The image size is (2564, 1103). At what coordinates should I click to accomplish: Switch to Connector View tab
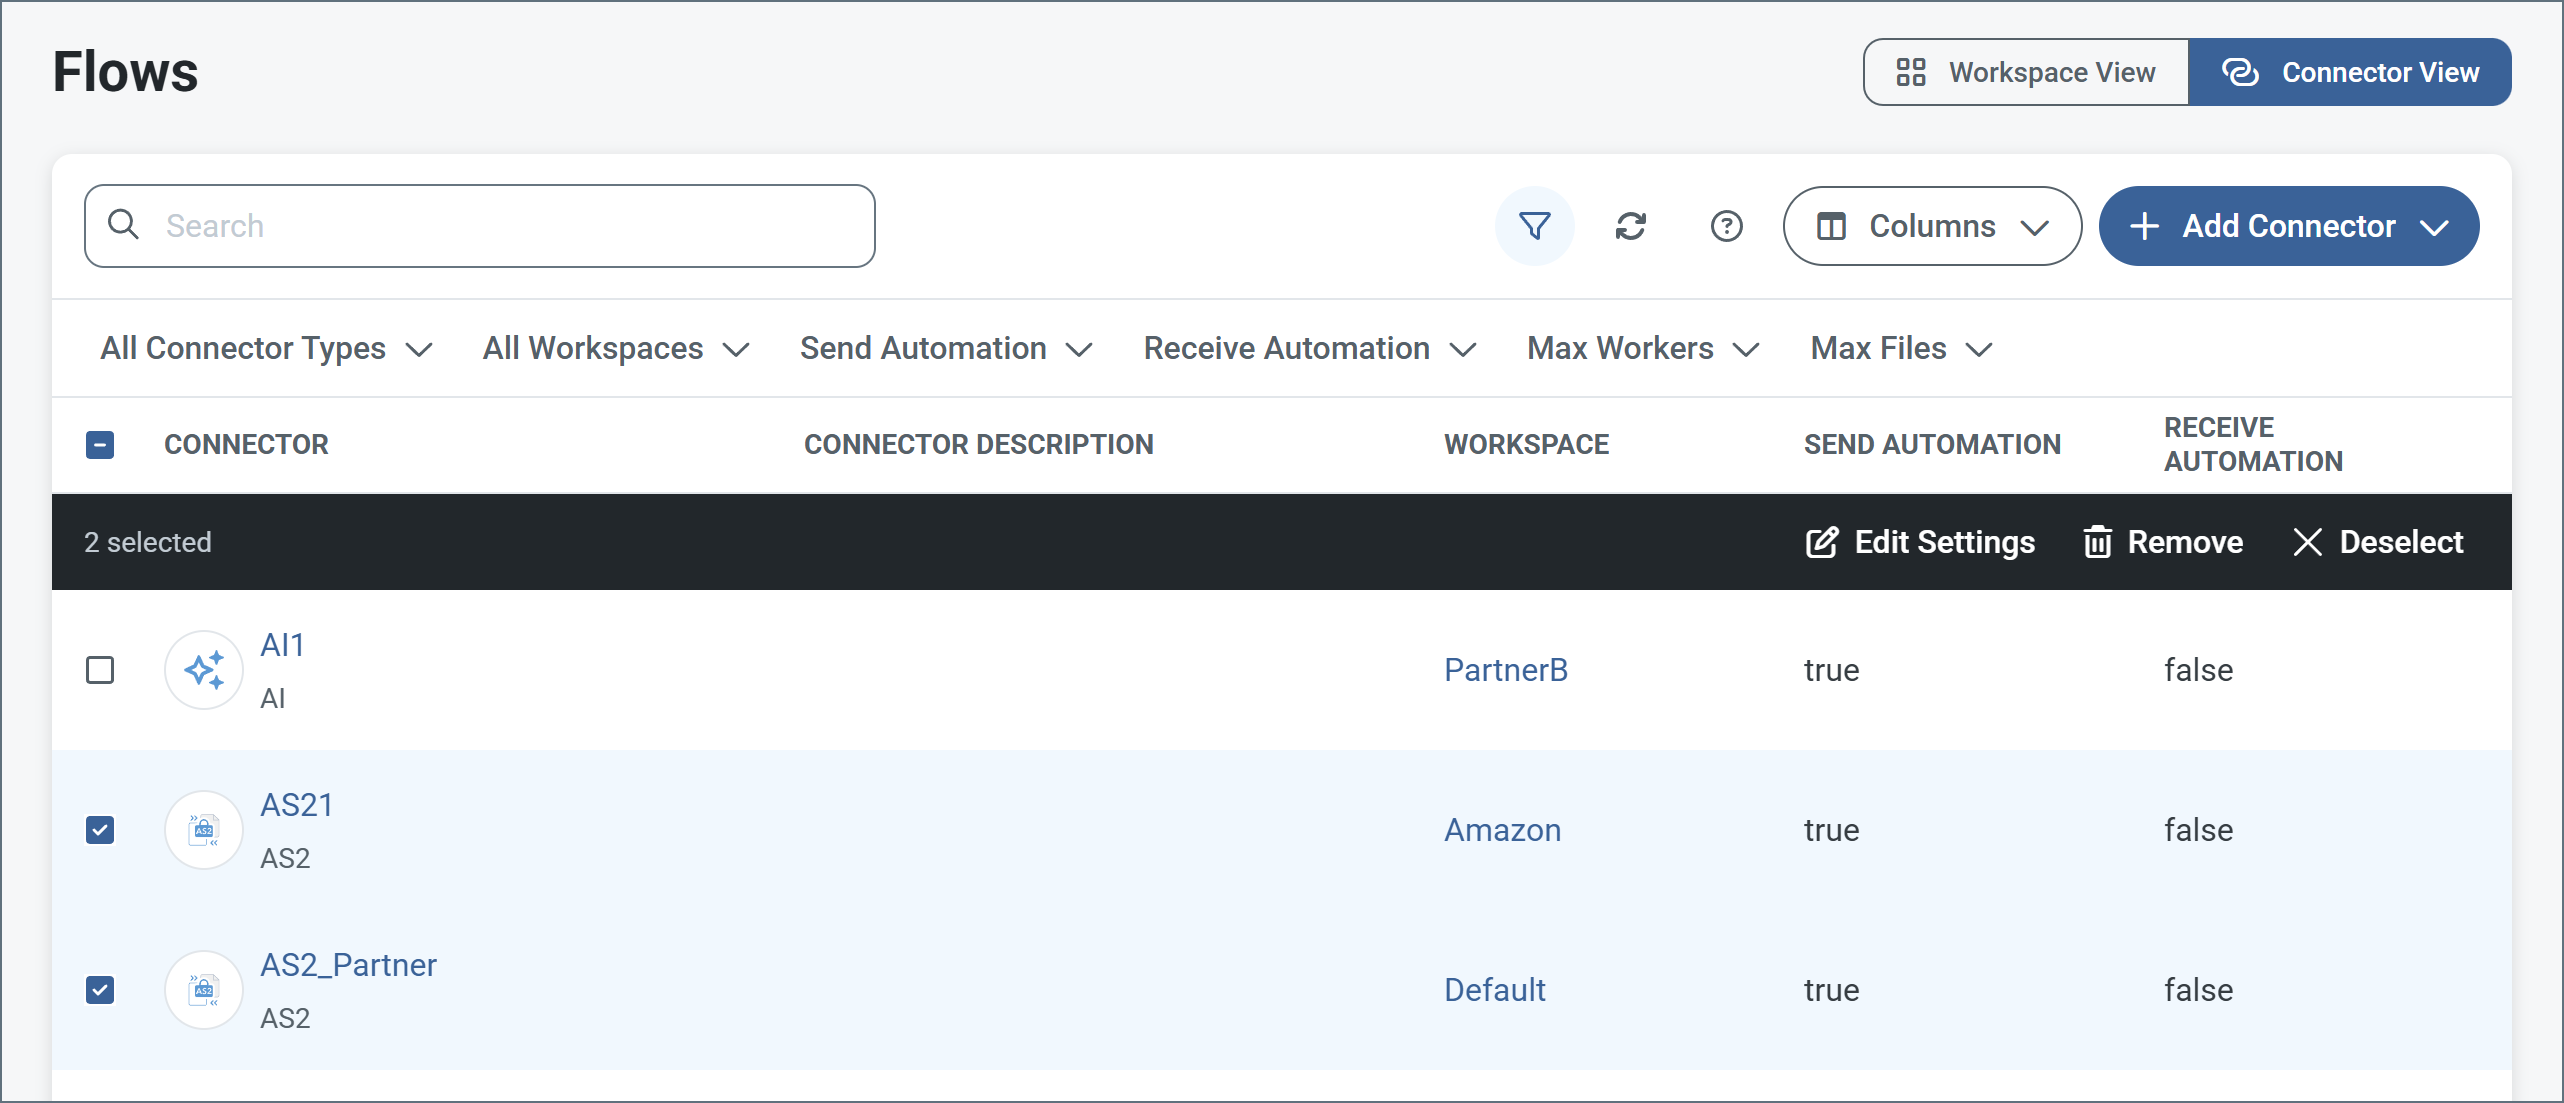[2350, 72]
